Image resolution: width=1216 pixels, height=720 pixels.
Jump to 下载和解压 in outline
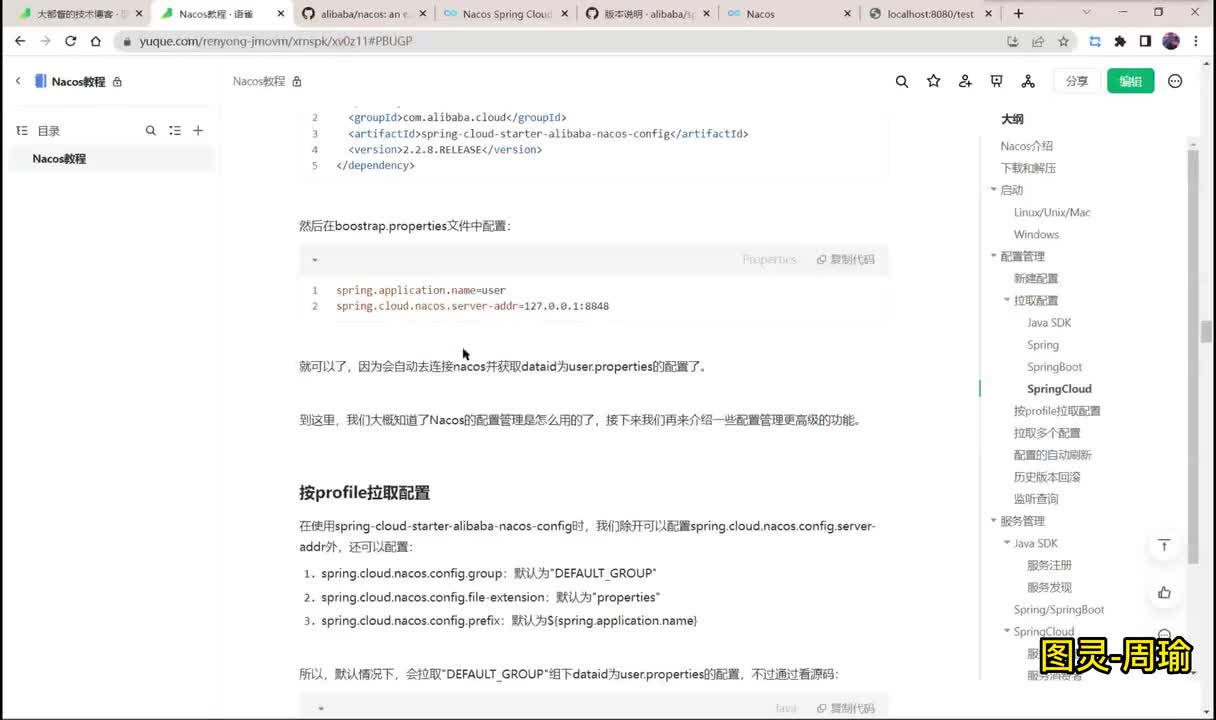1028,168
